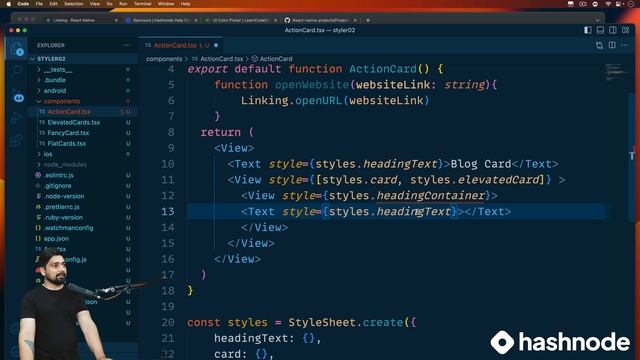Switch to GitHub React-native-projects browser tab

(x=320, y=20)
